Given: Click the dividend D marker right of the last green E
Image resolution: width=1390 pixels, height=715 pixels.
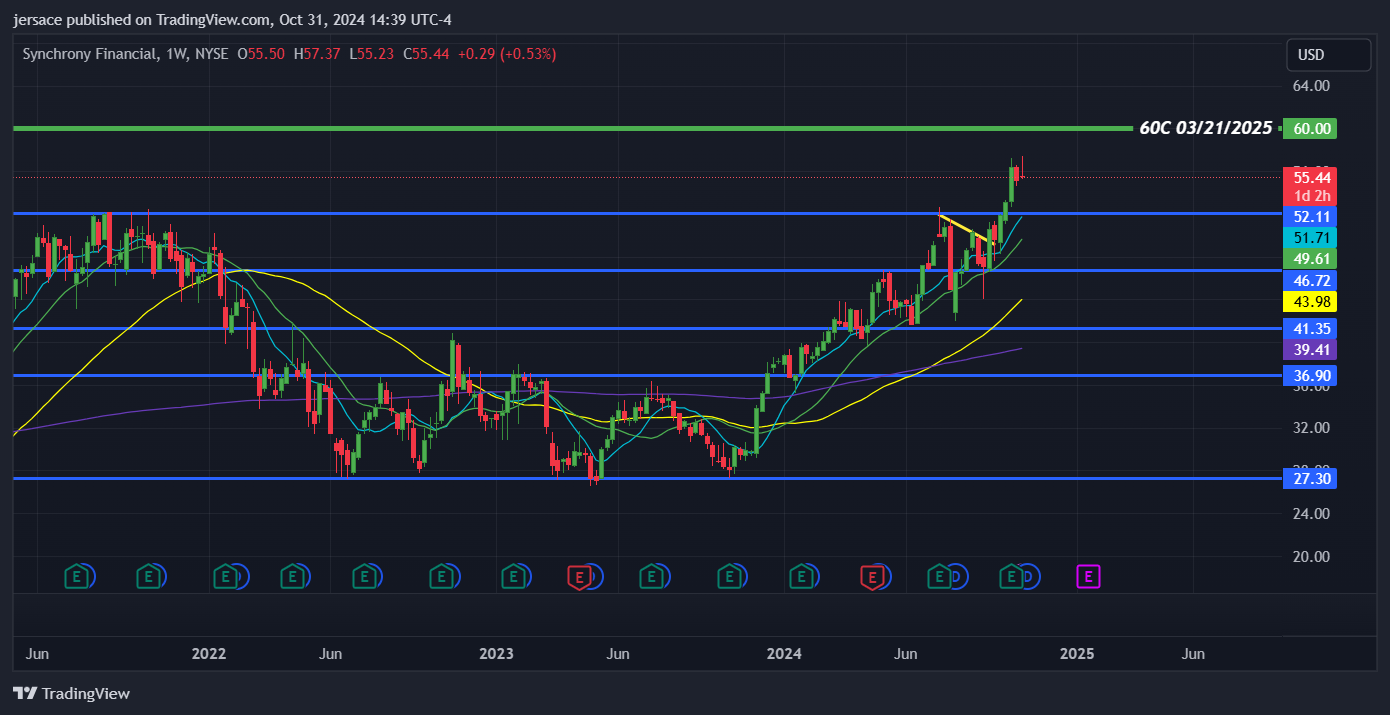Looking at the screenshot, I should (1031, 576).
